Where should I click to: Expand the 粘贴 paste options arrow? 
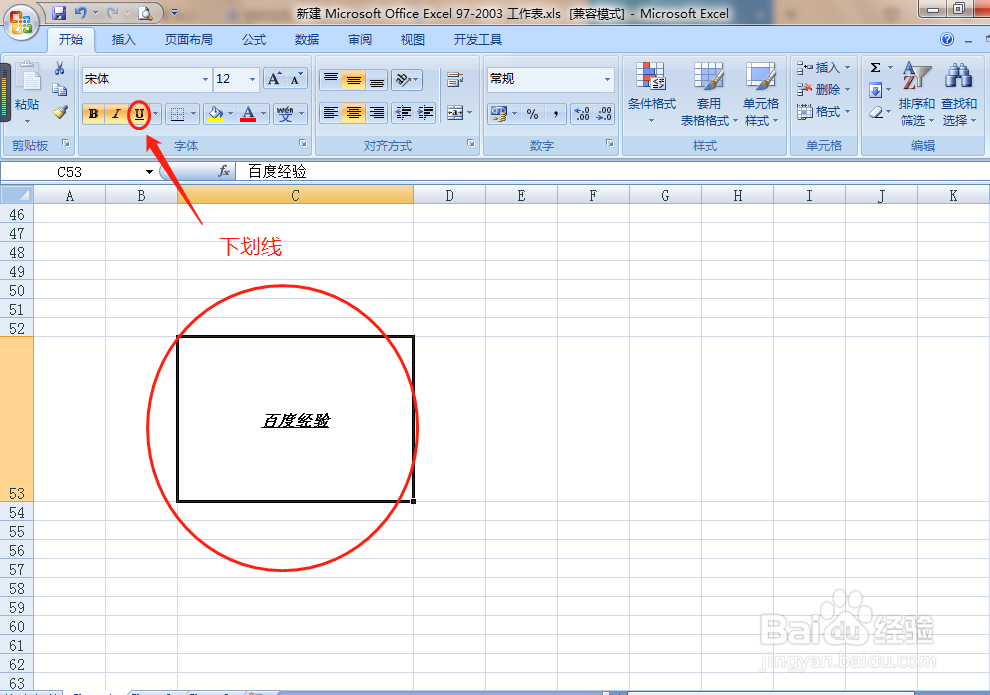click(x=27, y=121)
